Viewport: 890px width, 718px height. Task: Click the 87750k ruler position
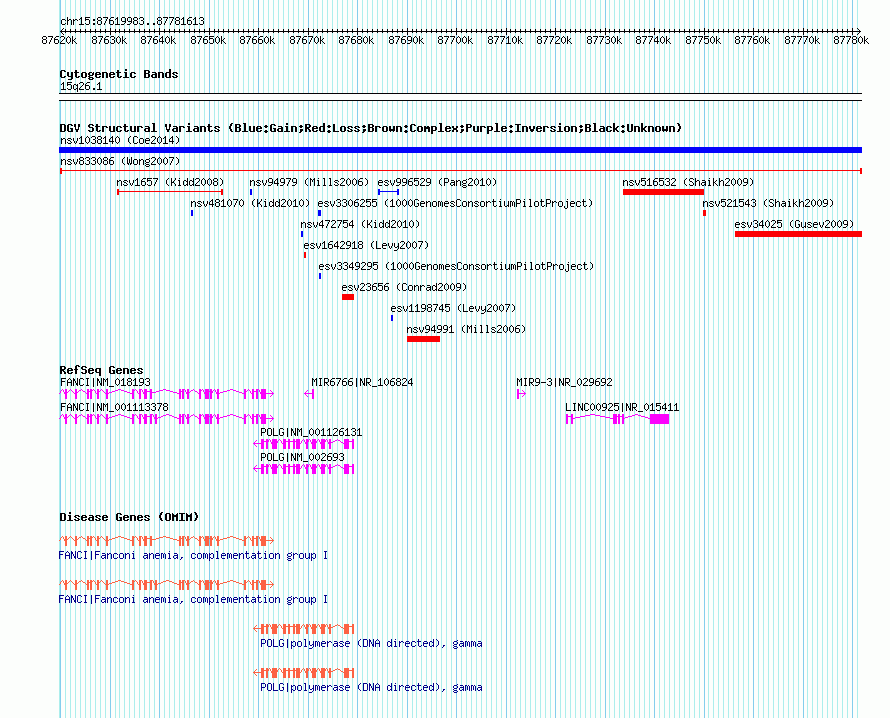[703, 40]
